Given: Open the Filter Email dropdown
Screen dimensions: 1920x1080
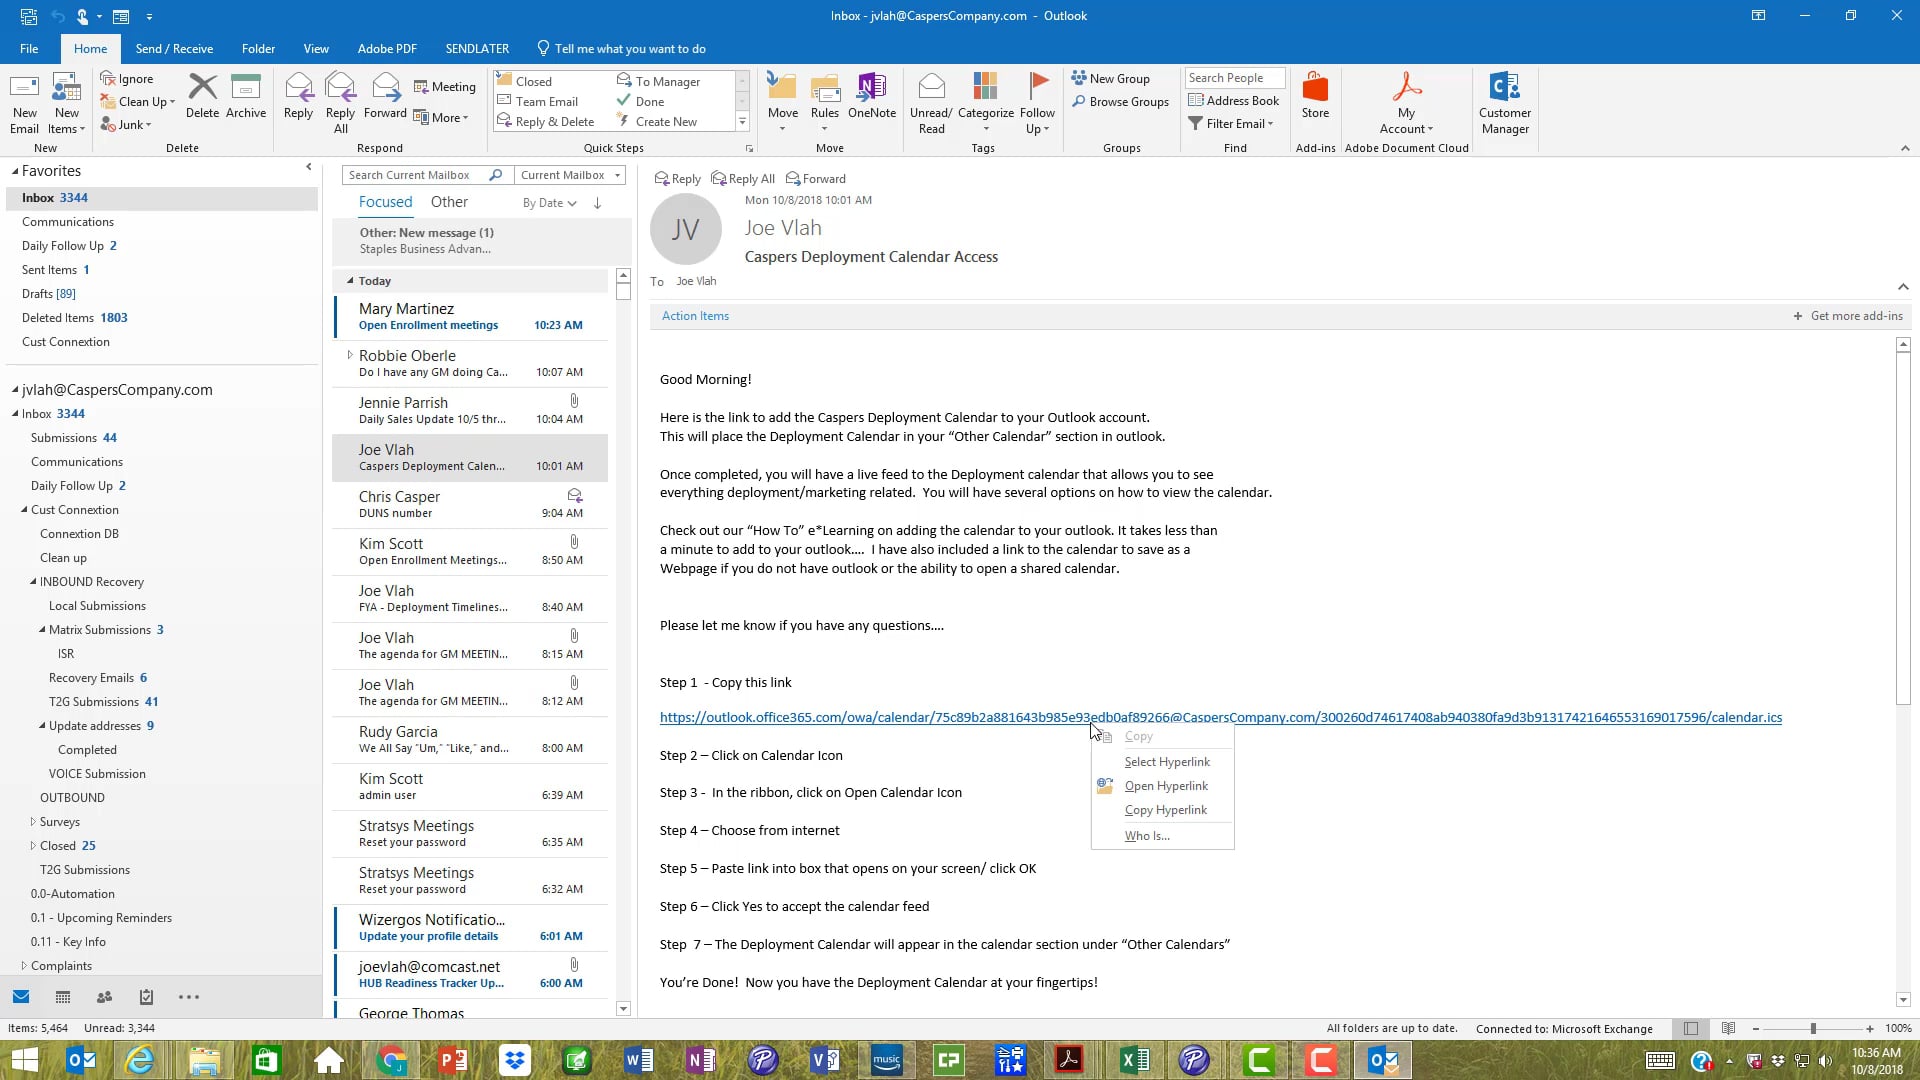Looking at the screenshot, I should pos(1231,124).
